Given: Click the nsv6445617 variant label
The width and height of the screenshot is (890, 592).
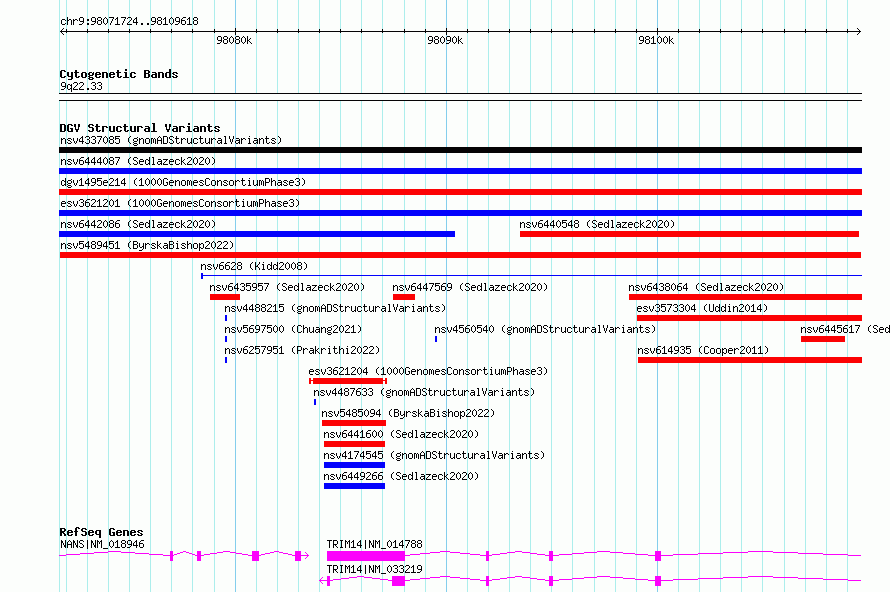Looking at the screenshot, I should (x=845, y=329).
